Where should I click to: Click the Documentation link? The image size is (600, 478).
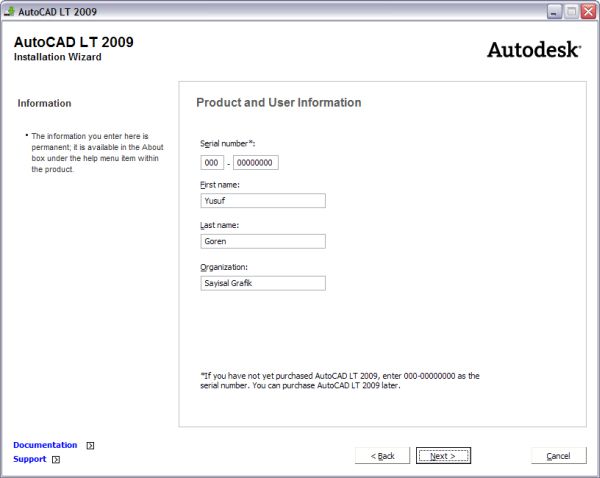45,445
